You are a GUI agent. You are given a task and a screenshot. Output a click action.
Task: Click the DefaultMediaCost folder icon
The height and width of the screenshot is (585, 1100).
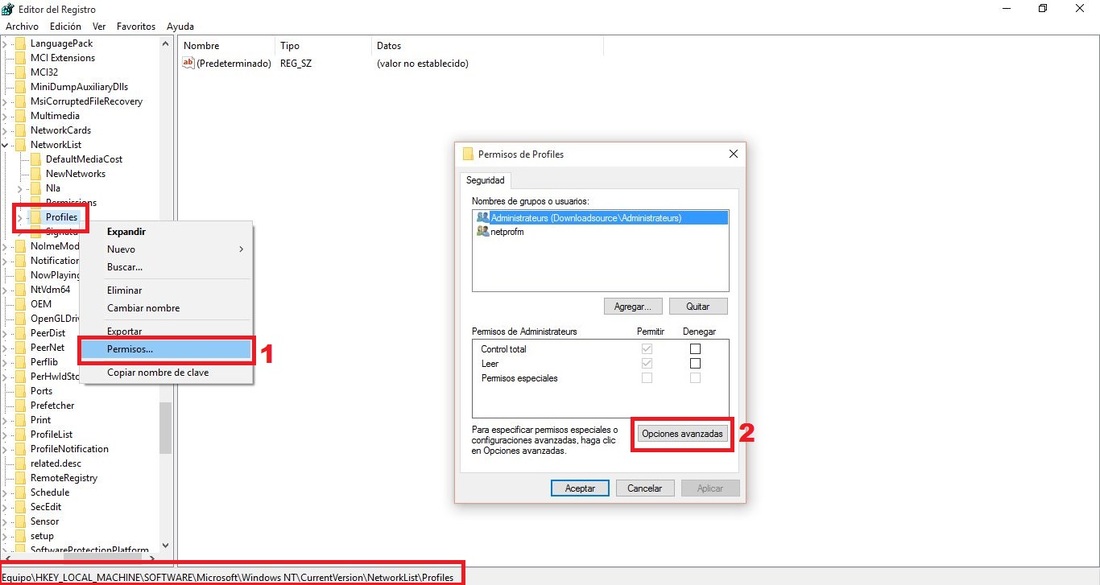click(x=36, y=159)
